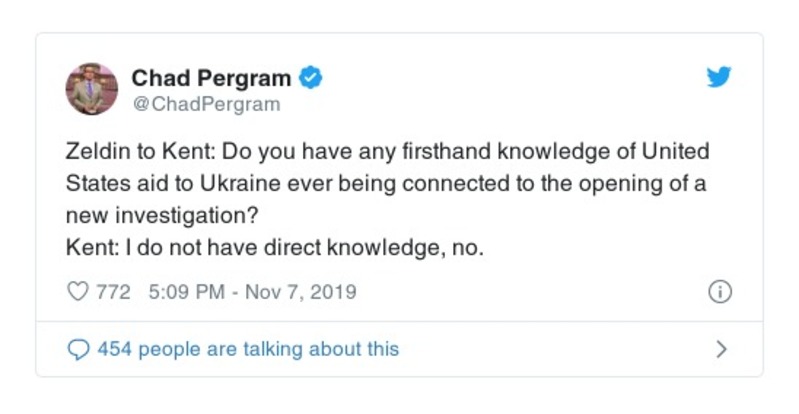799x414 pixels.
Task: Like the tweet with the heart icon
Action: pyautogui.click(x=77, y=293)
